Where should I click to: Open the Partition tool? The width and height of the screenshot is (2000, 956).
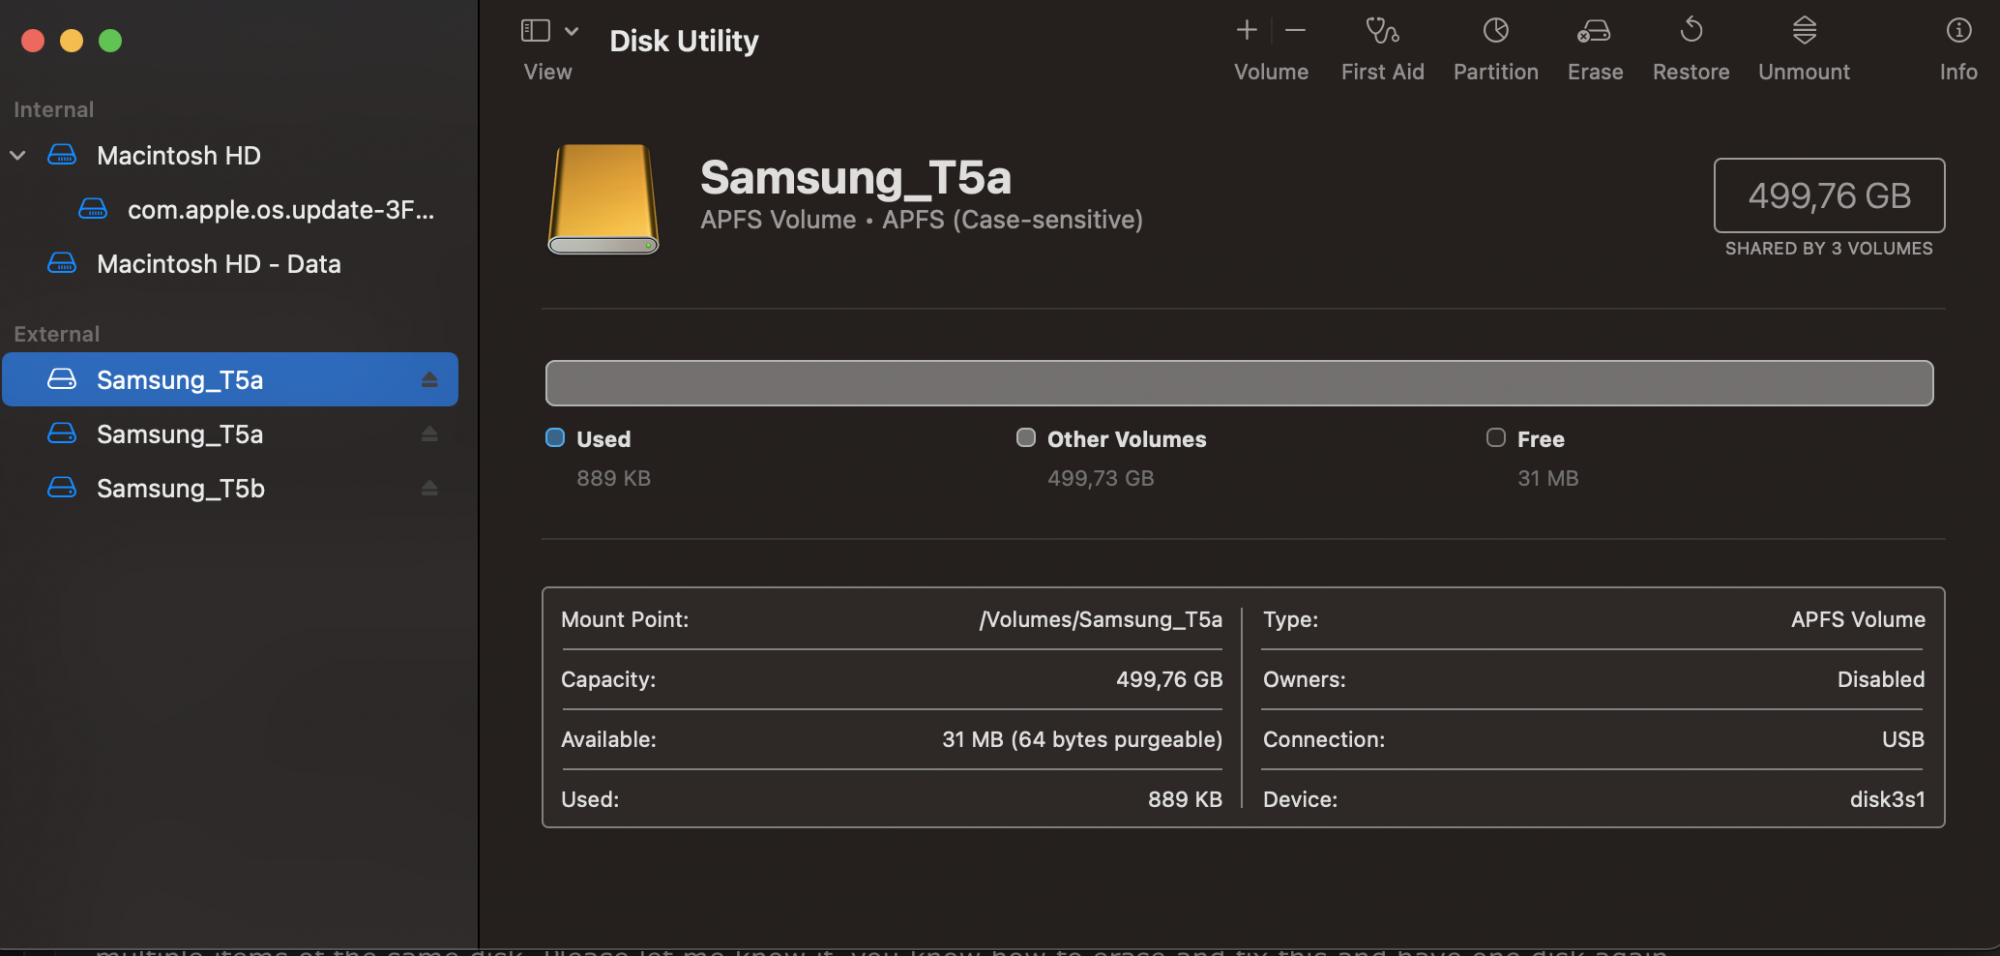click(x=1495, y=32)
